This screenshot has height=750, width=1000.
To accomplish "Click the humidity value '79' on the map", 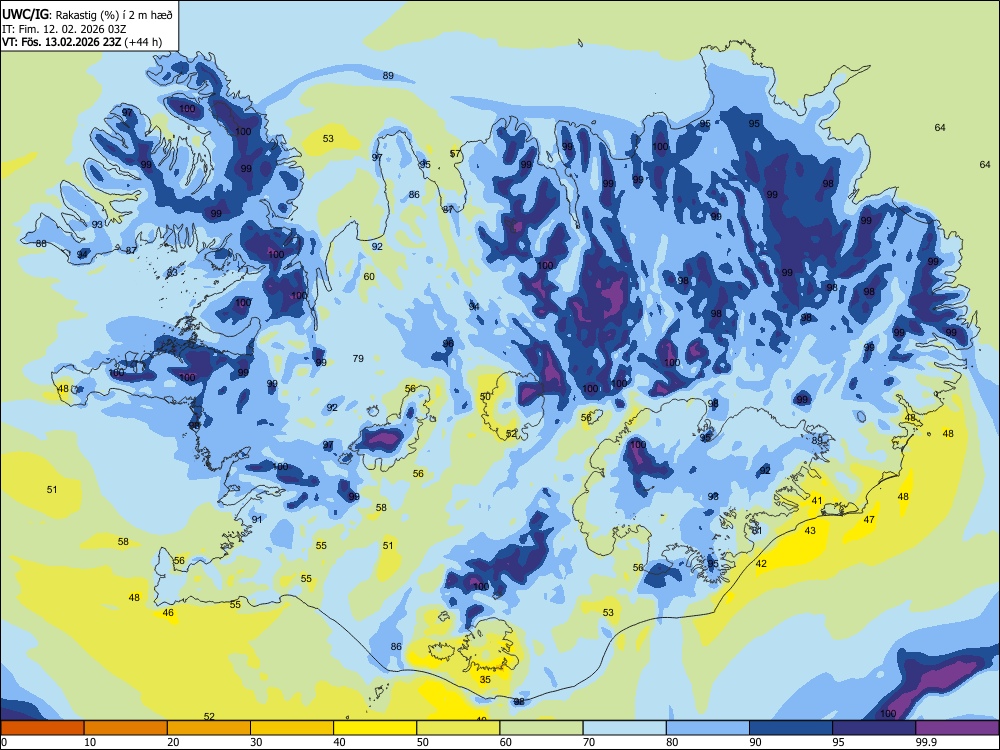I will tap(358, 358).
